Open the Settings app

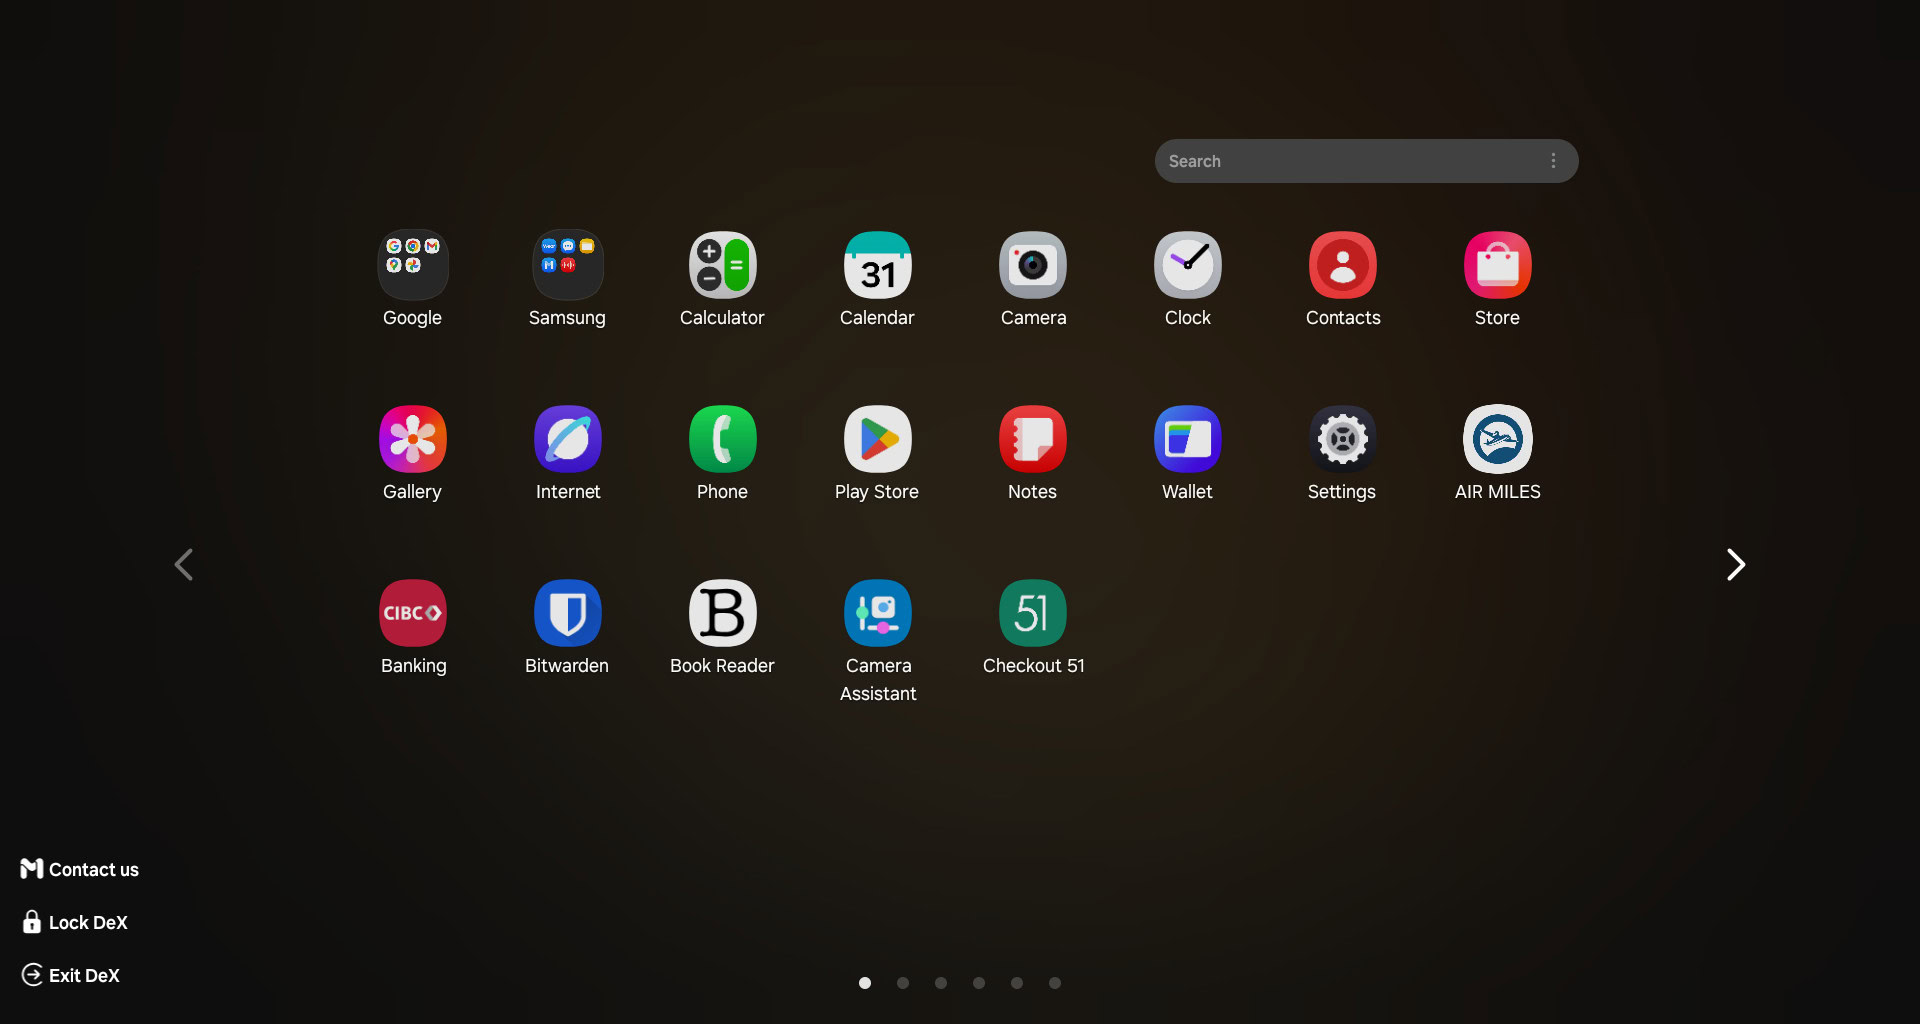click(1343, 439)
